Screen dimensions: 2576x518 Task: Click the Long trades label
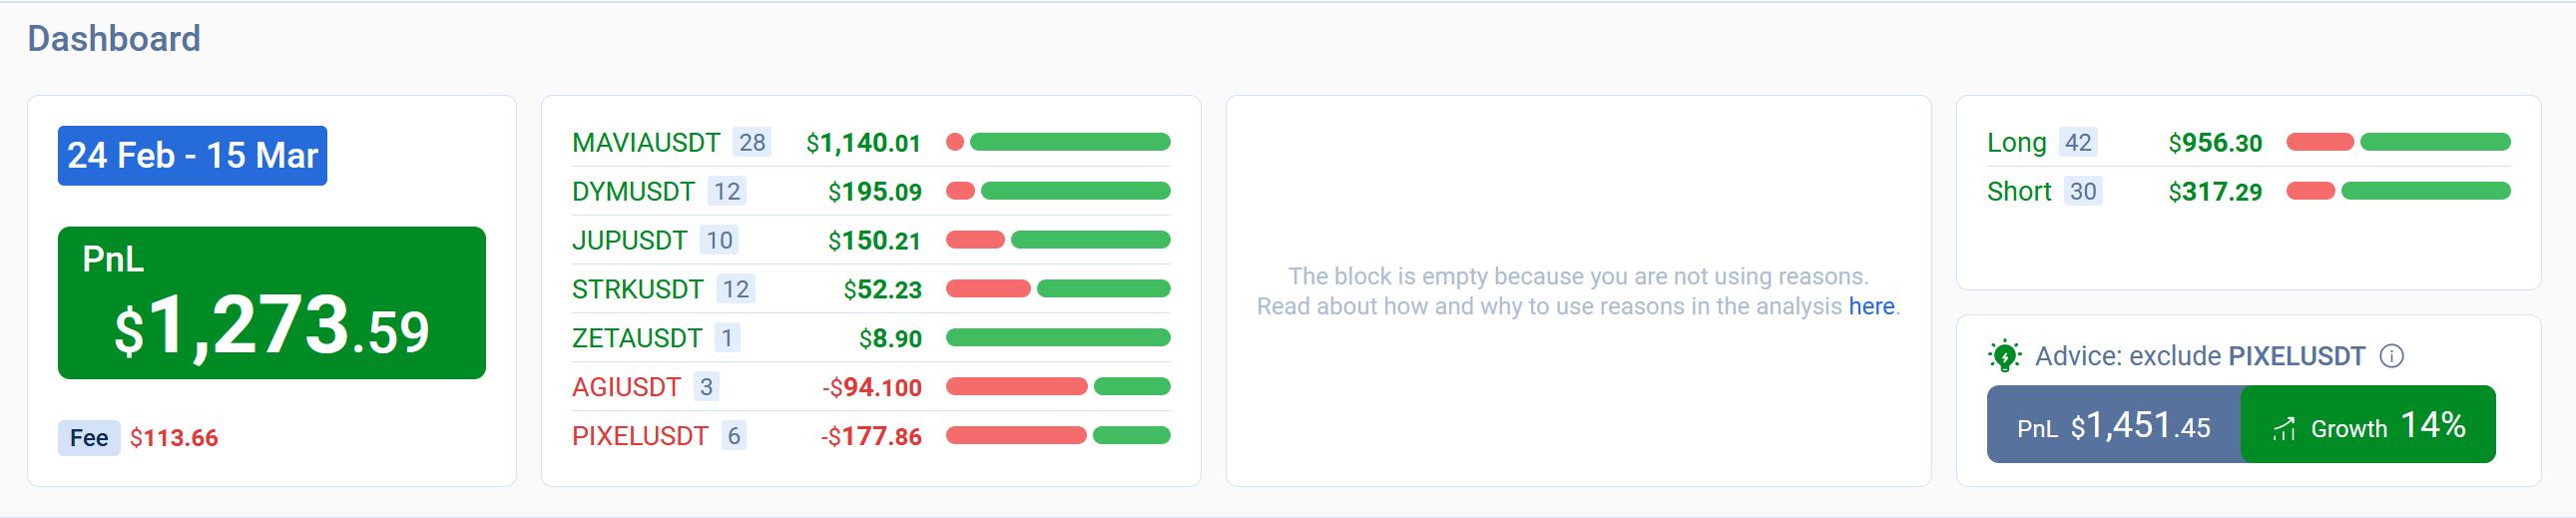pyautogui.click(x=2016, y=143)
